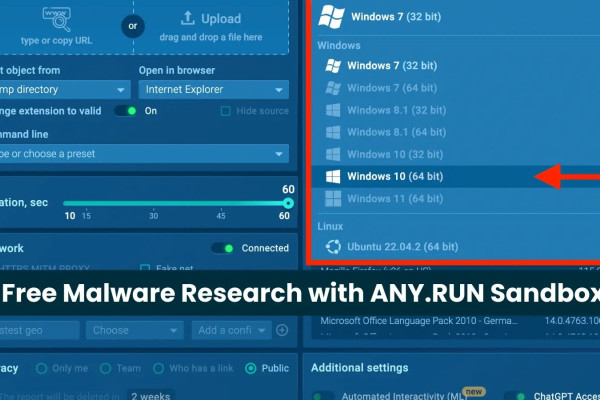The image size is (600, 400).
Task: Toggle the Automated Interactivity (ML) switch
Action: coord(323,396)
